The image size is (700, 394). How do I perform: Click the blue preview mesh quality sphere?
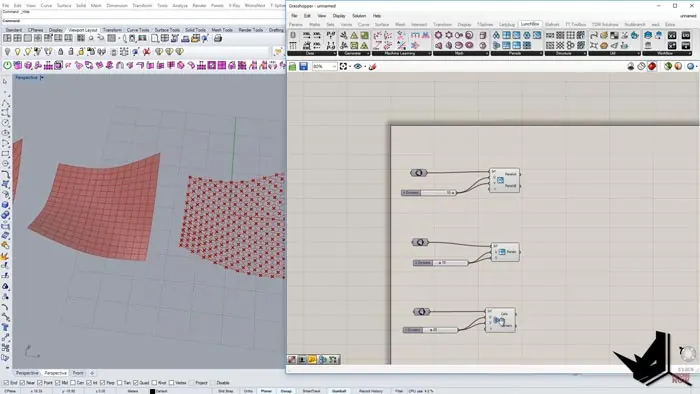coord(690,66)
